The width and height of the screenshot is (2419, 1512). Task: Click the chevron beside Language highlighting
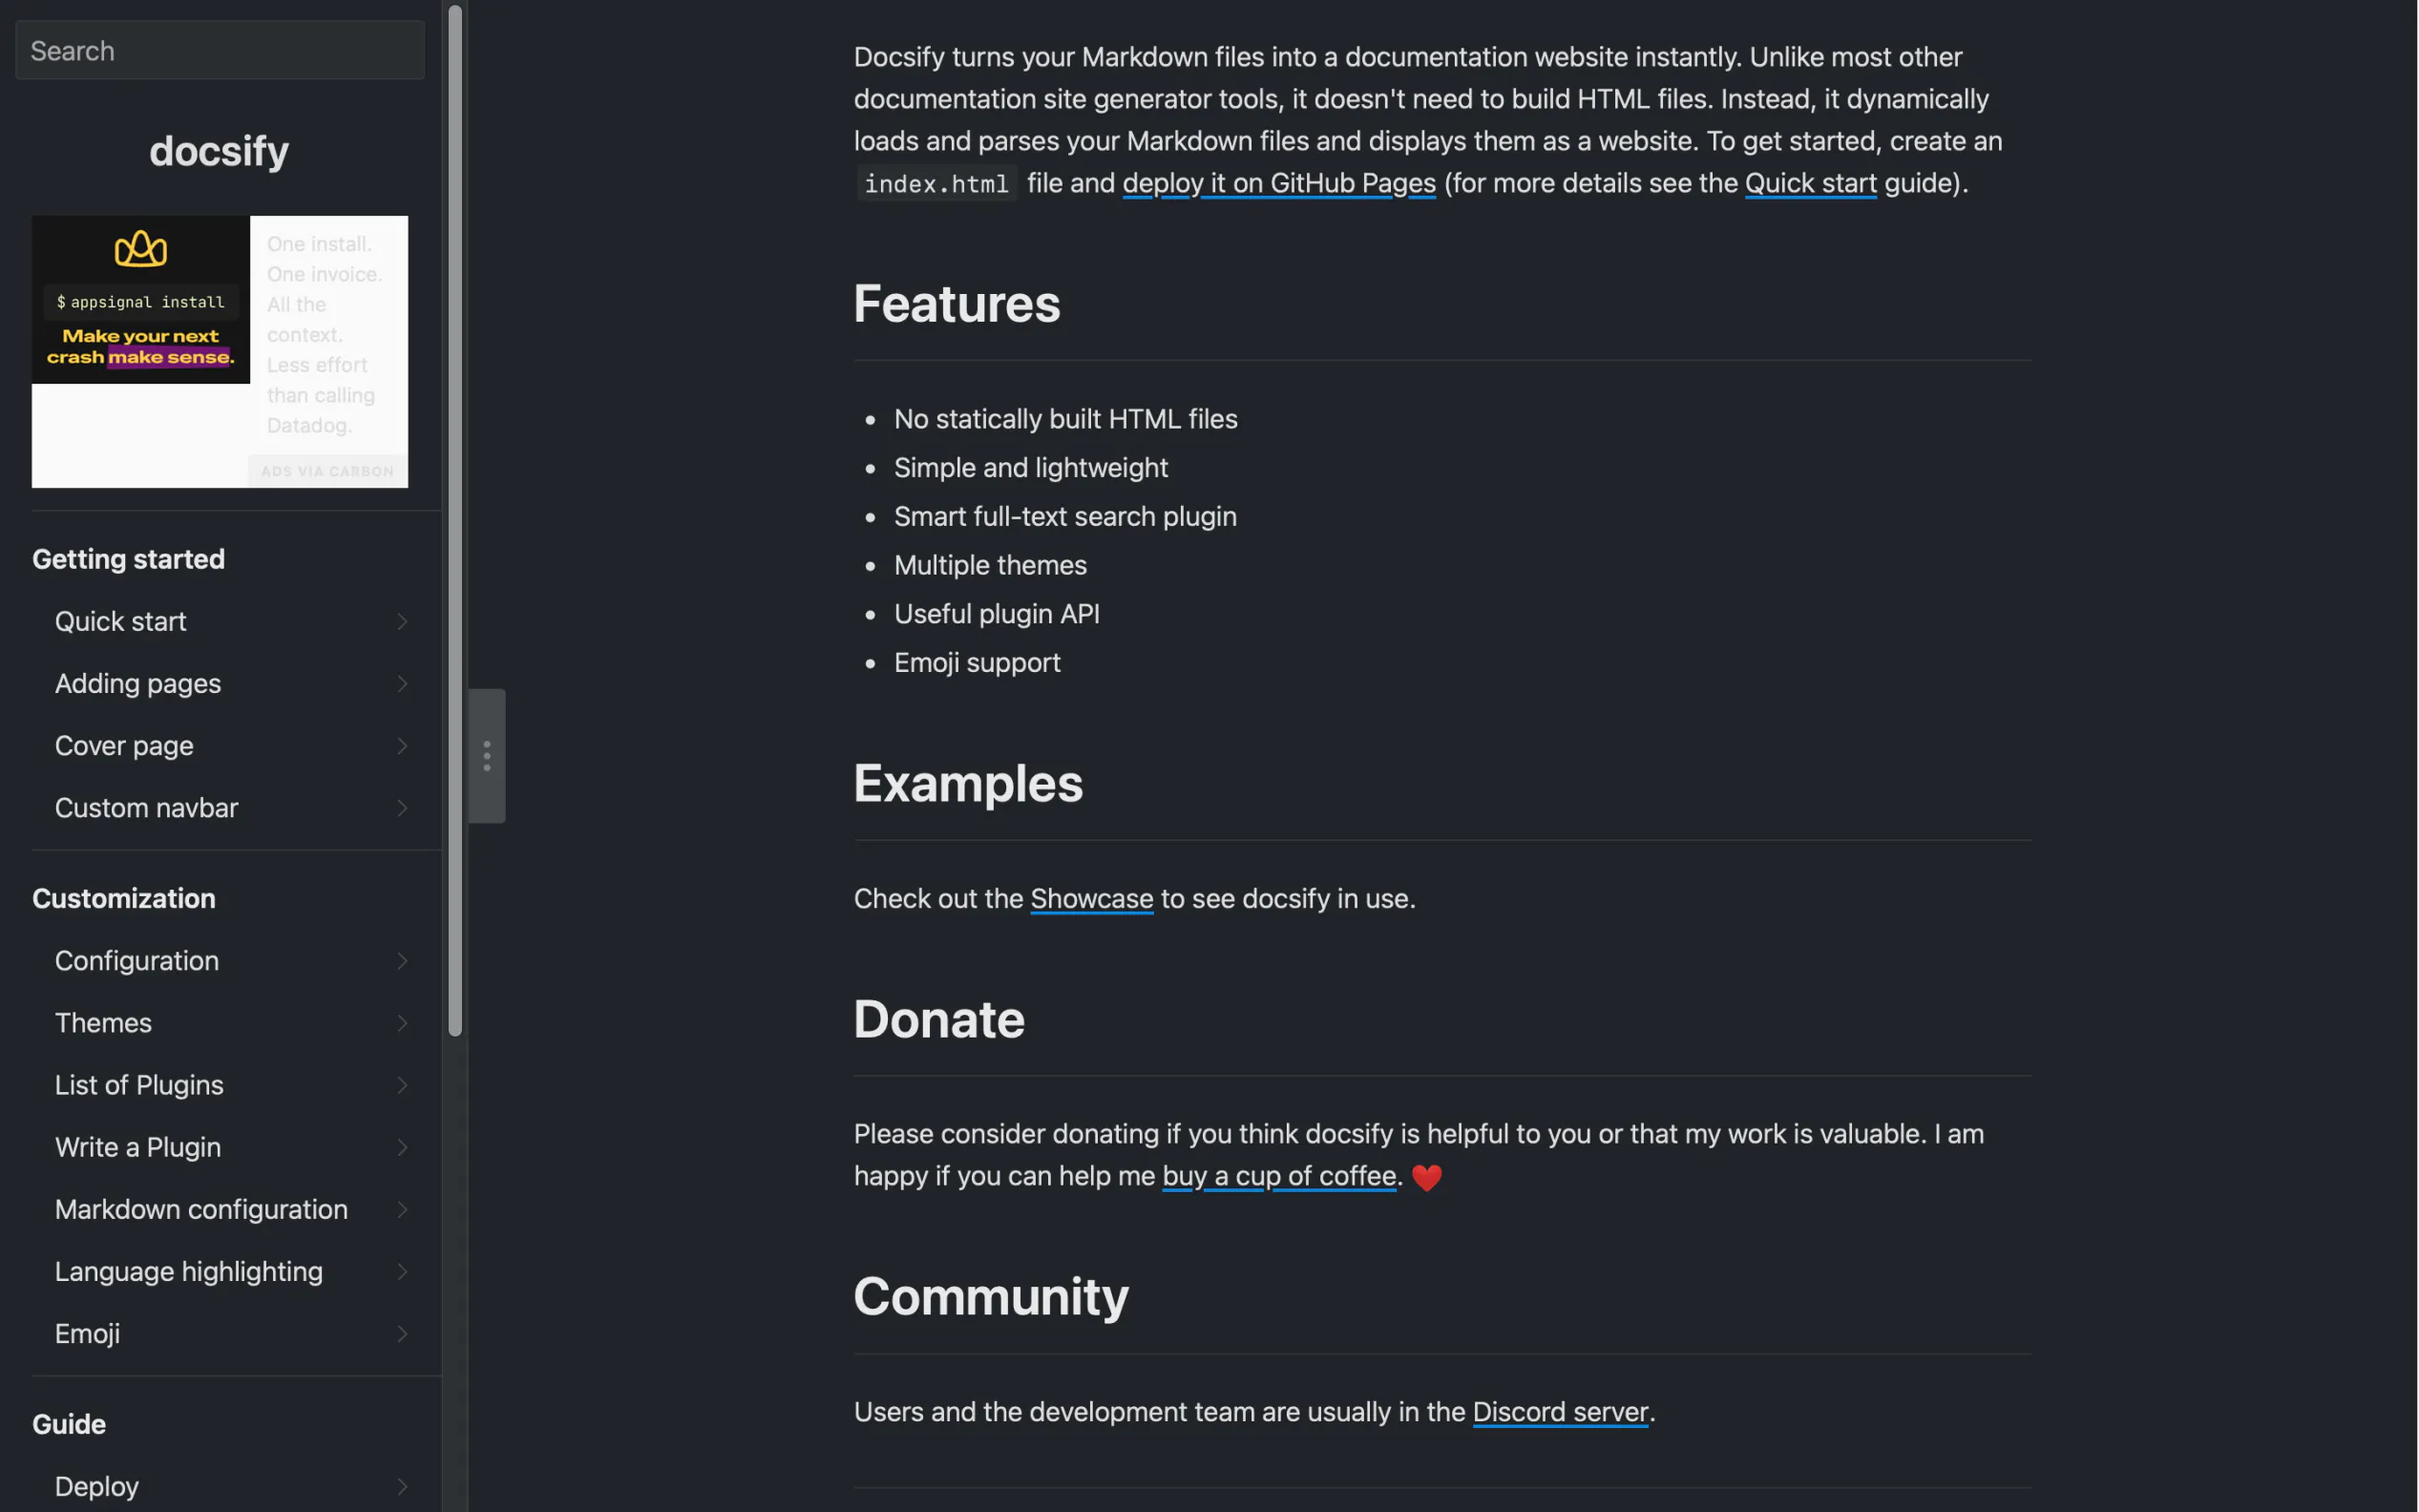pyautogui.click(x=402, y=1272)
